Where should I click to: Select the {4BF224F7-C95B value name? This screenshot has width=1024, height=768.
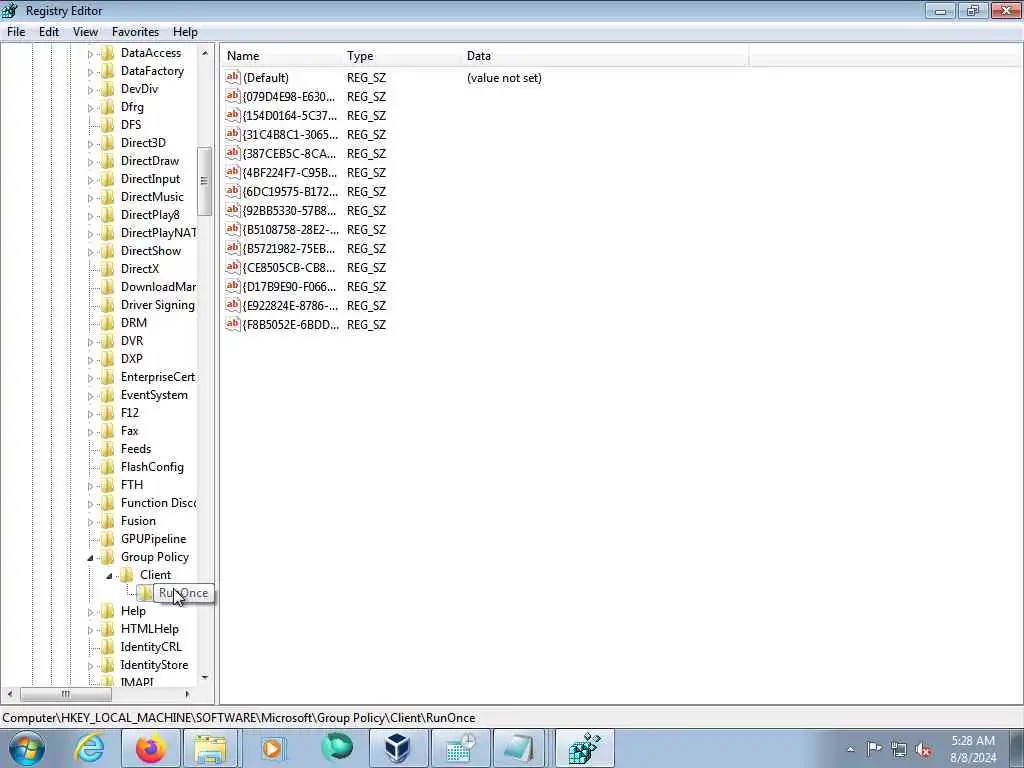tap(290, 172)
